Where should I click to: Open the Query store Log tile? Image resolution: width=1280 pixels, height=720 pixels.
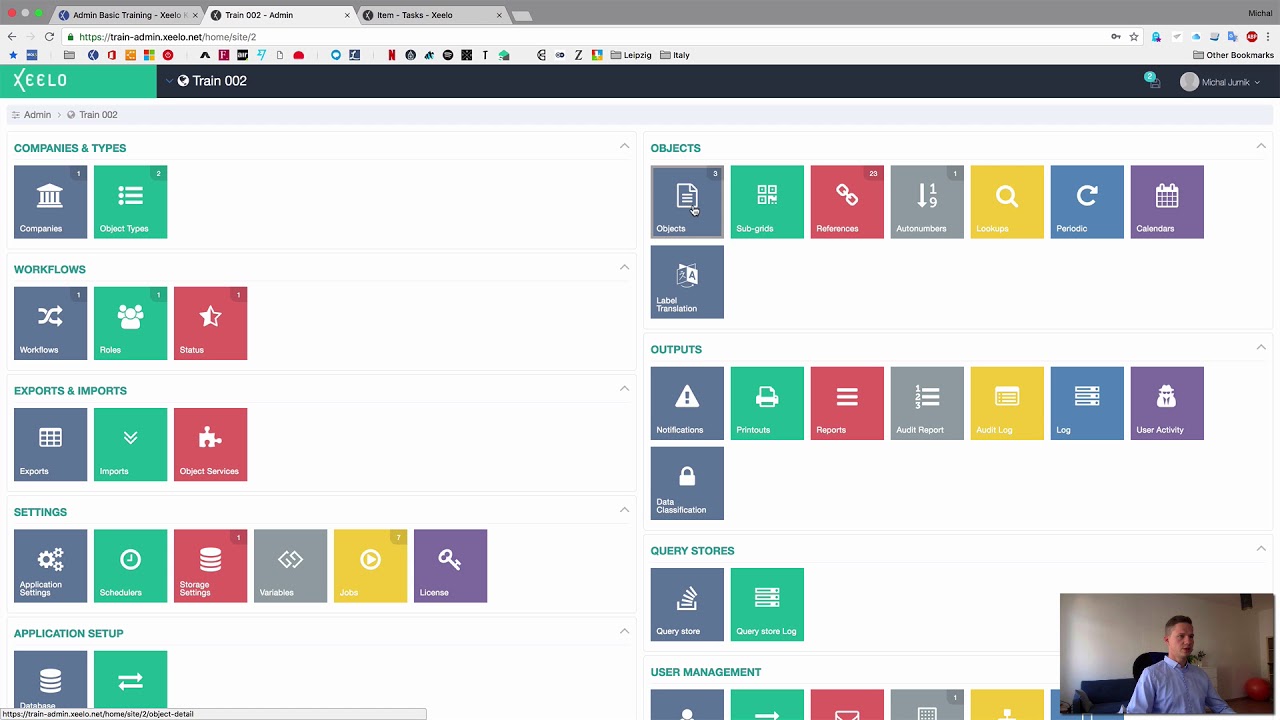pos(767,604)
